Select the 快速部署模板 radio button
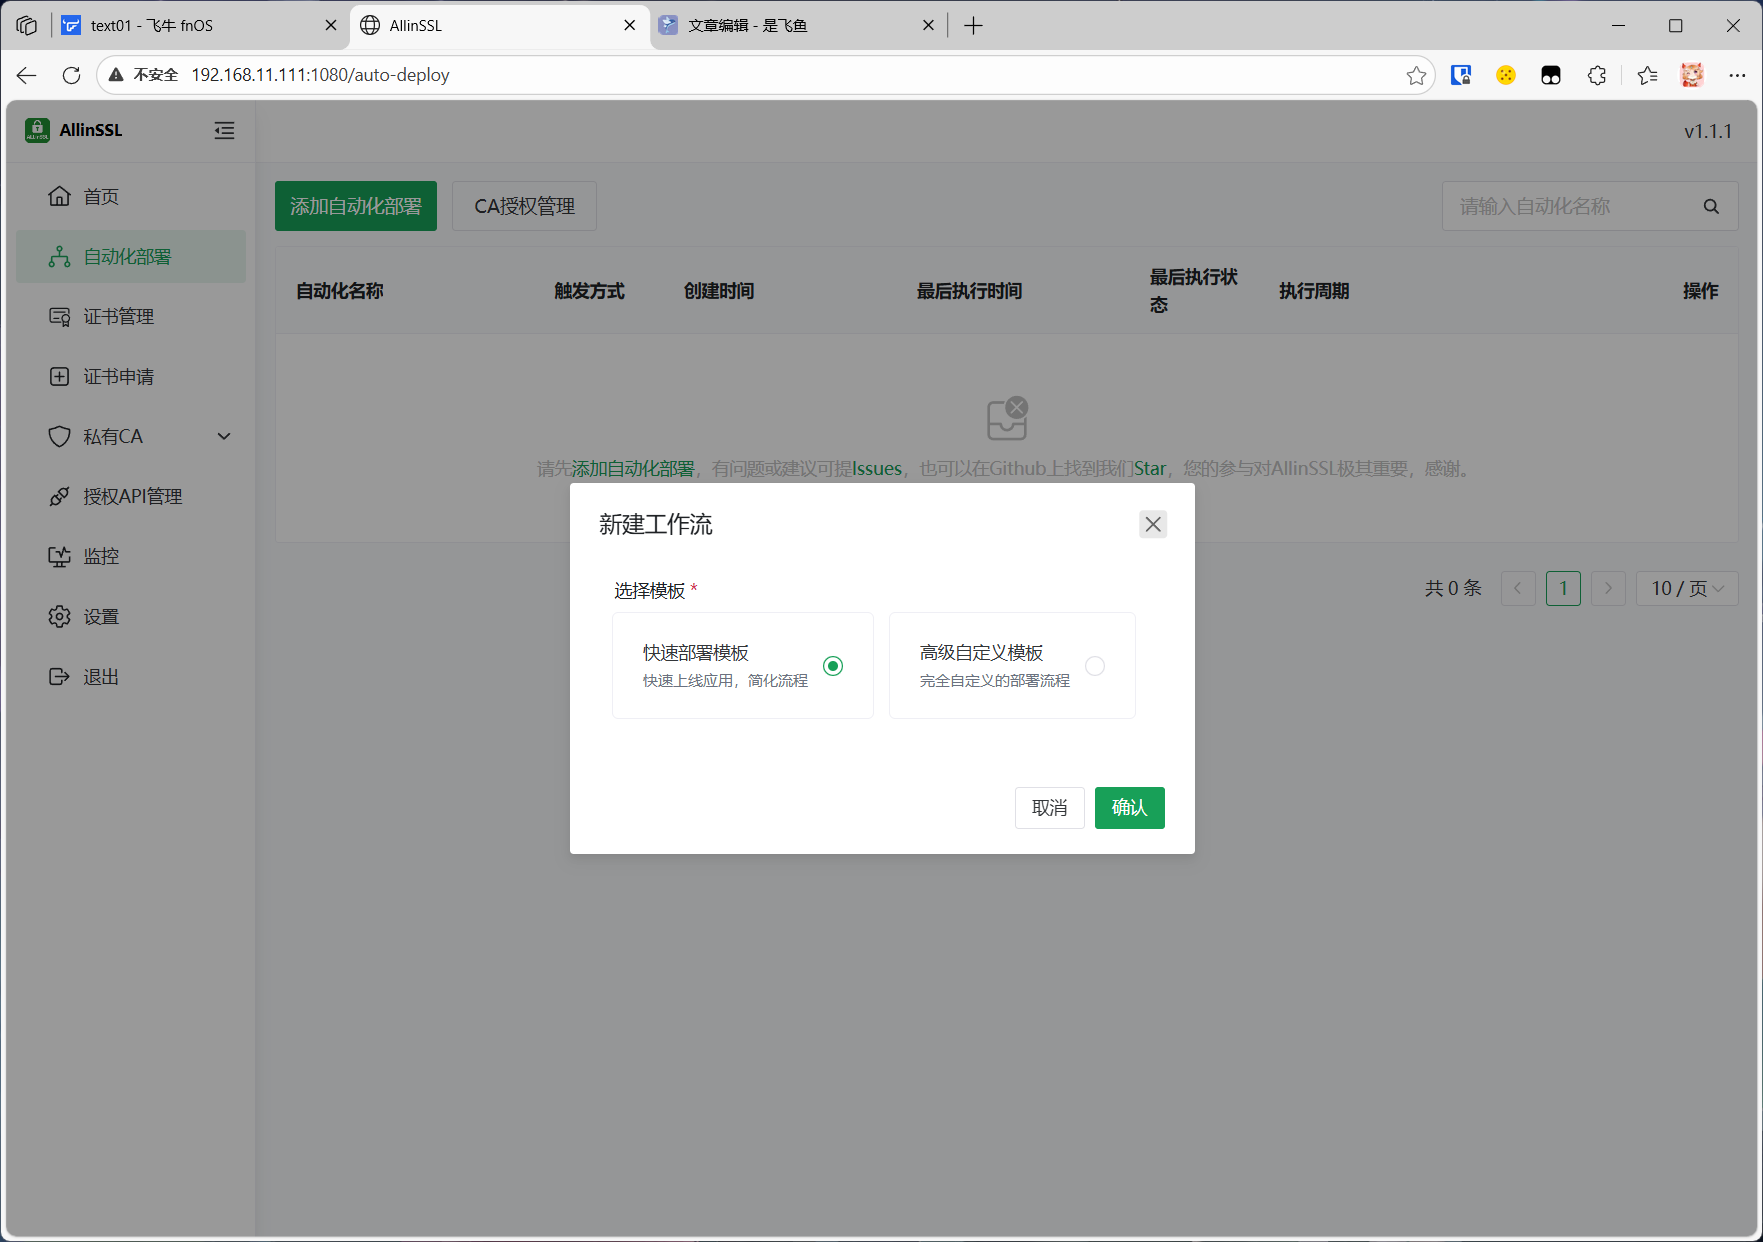This screenshot has width=1763, height=1242. [x=833, y=666]
